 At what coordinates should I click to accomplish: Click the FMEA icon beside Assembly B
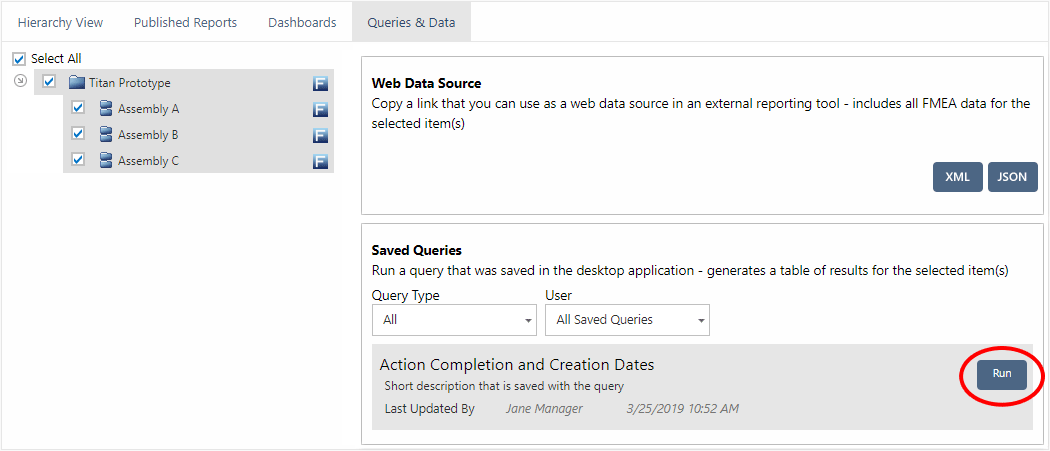[320, 136]
